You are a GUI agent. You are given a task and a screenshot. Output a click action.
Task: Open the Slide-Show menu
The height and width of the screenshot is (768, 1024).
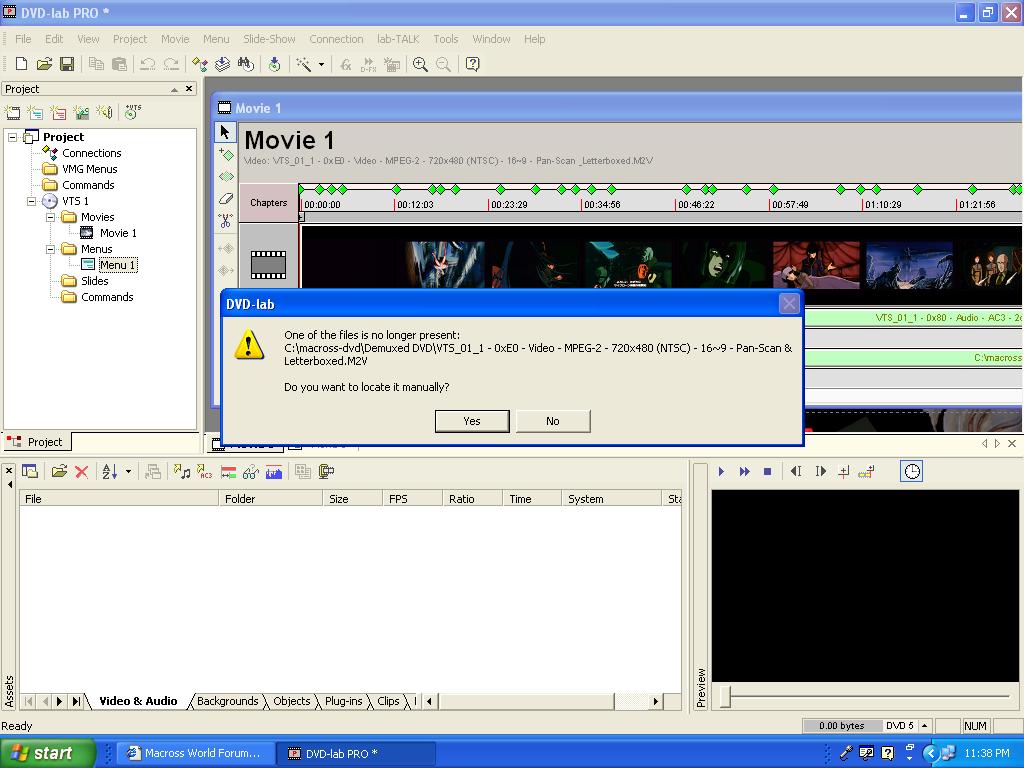click(x=269, y=39)
